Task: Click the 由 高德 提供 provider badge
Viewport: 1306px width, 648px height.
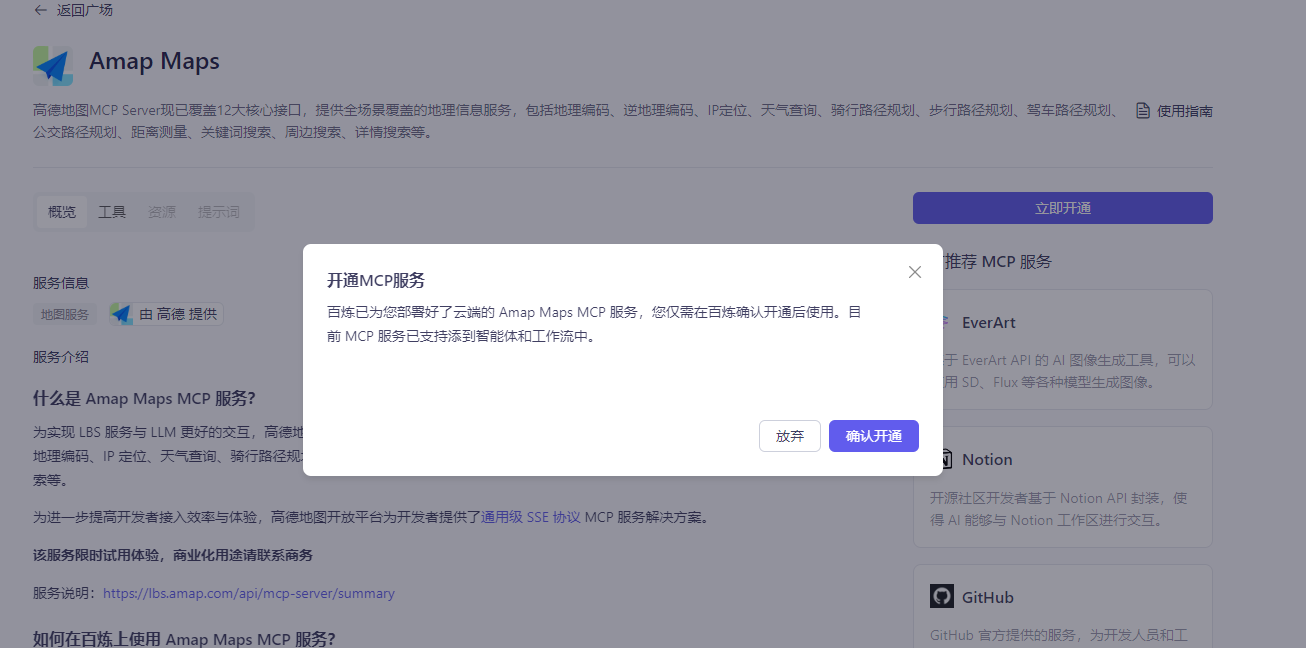Action: click(x=166, y=314)
